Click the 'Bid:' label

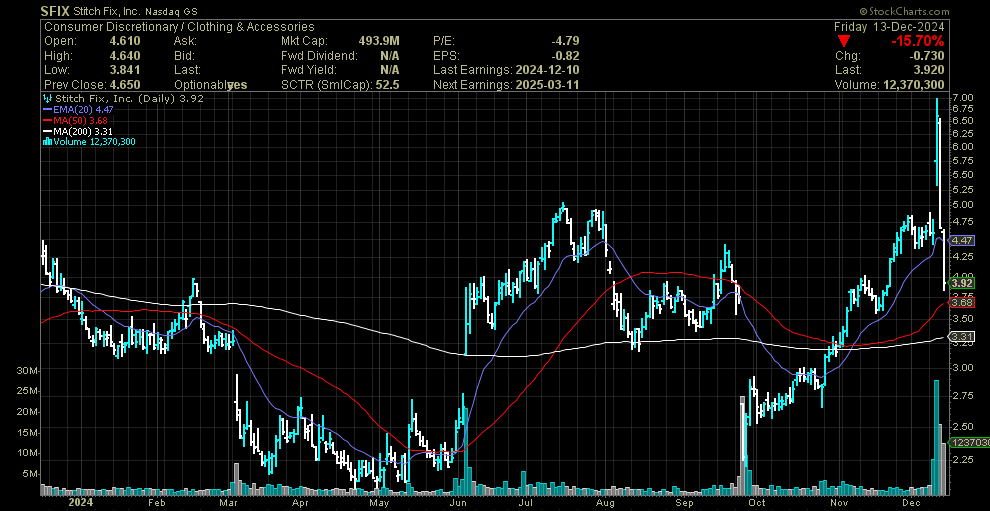coord(184,56)
